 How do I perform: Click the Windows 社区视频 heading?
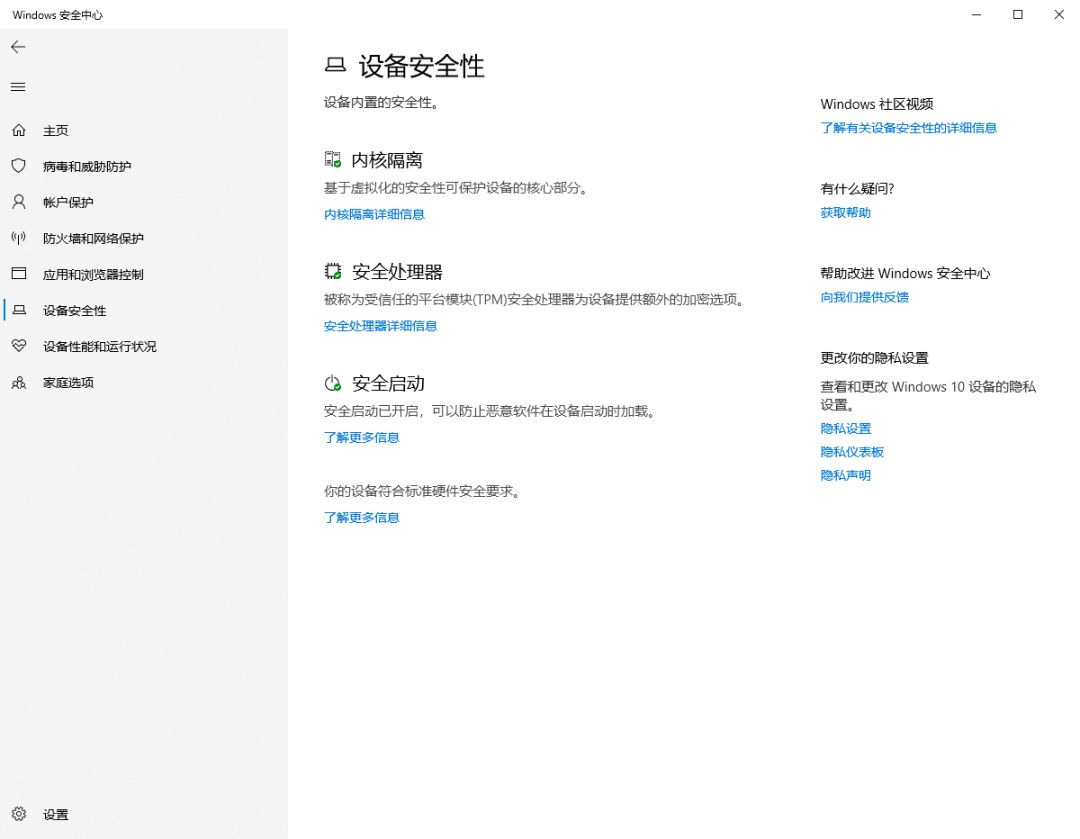pos(877,104)
